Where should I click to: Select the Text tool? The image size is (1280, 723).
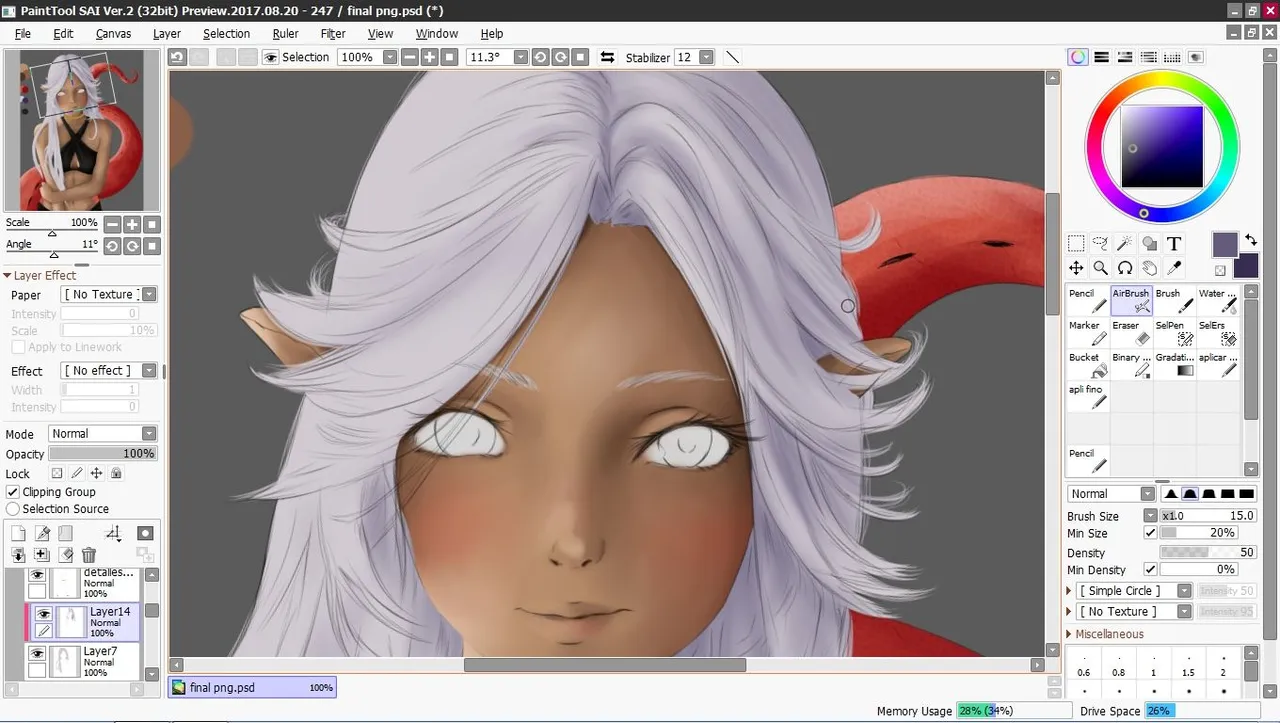tap(1174, 243)
